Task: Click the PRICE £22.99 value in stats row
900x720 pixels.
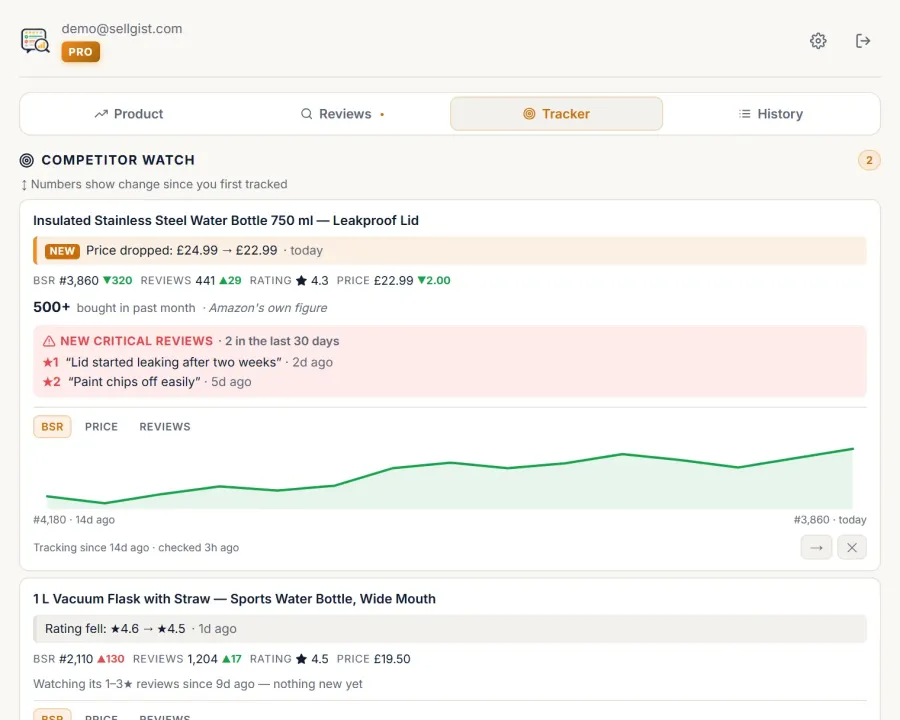Action: pos(393,281)
